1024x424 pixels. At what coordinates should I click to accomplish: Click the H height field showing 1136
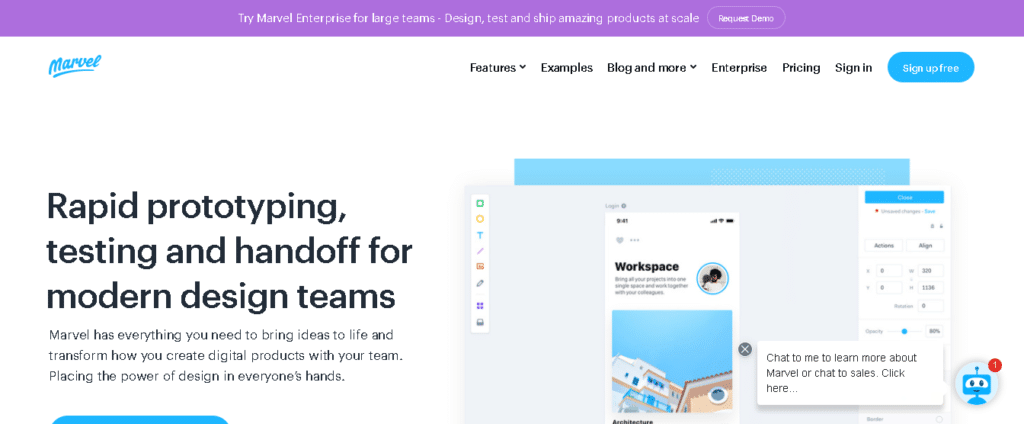click(x=931, y=287)
